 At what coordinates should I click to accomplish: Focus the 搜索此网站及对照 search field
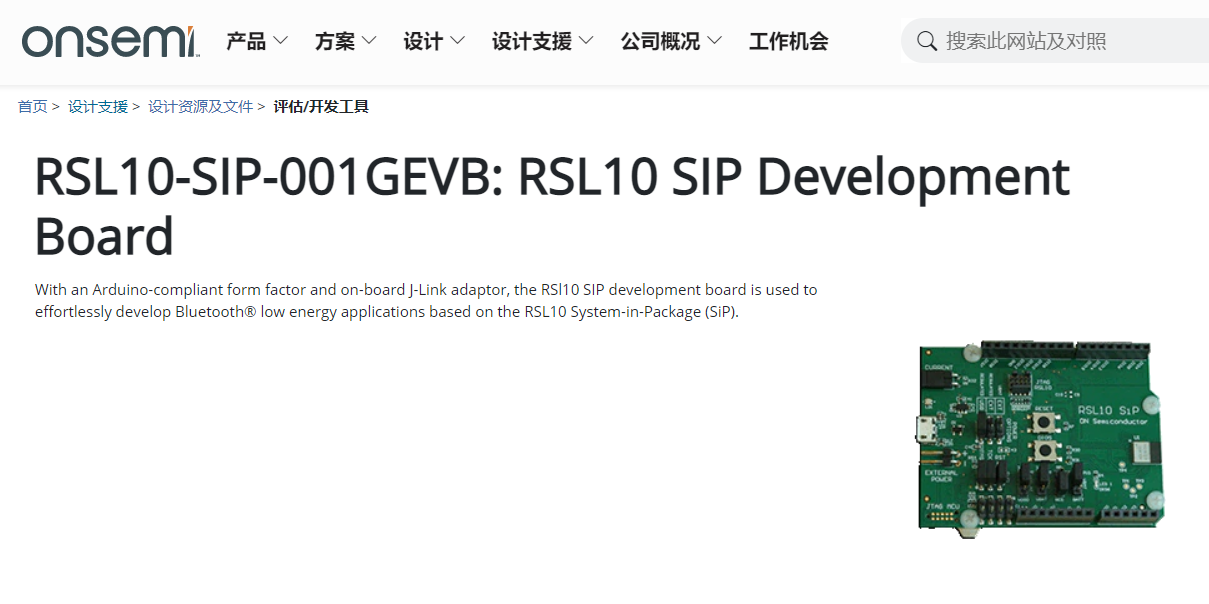(x=1055, y=41)
